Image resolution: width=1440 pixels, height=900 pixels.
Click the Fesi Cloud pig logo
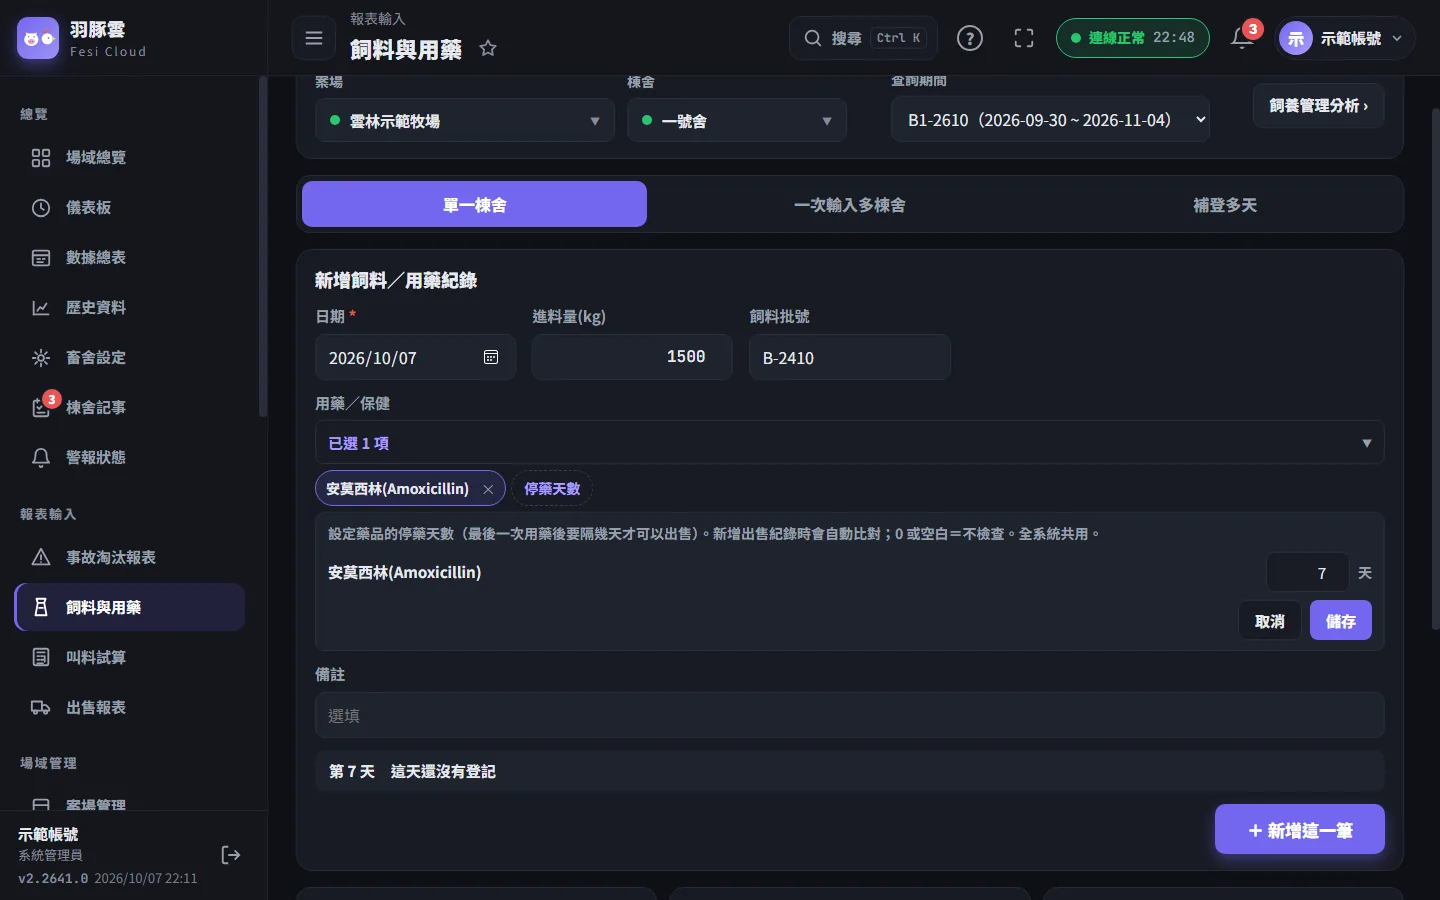click(38, 39)
